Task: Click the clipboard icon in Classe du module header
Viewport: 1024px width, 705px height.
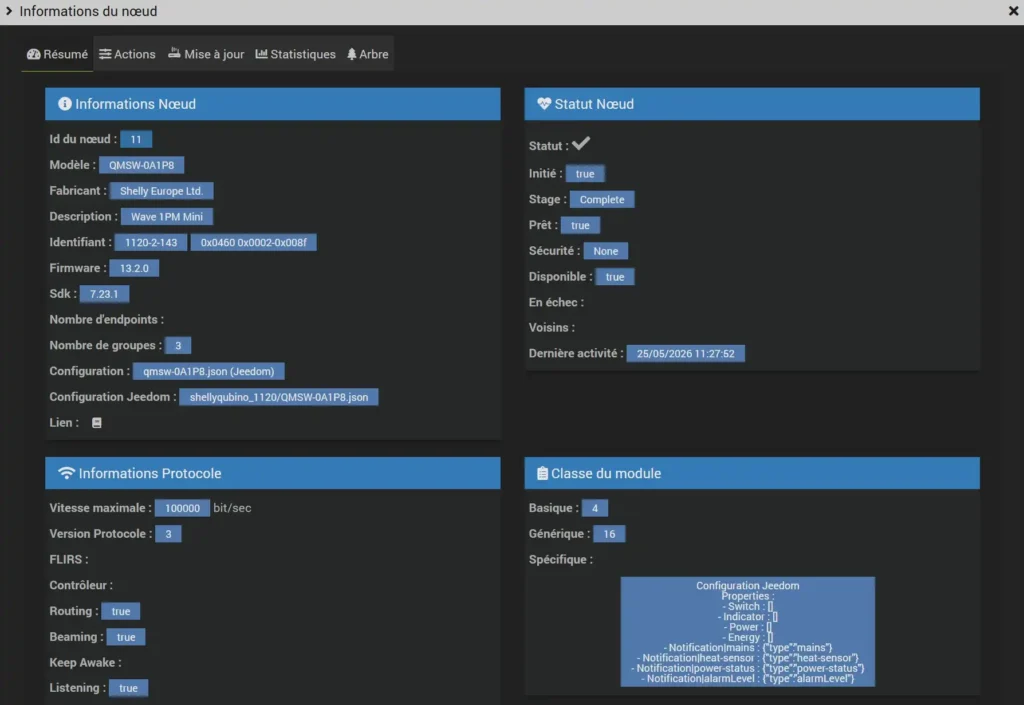Action: [542, 473]
